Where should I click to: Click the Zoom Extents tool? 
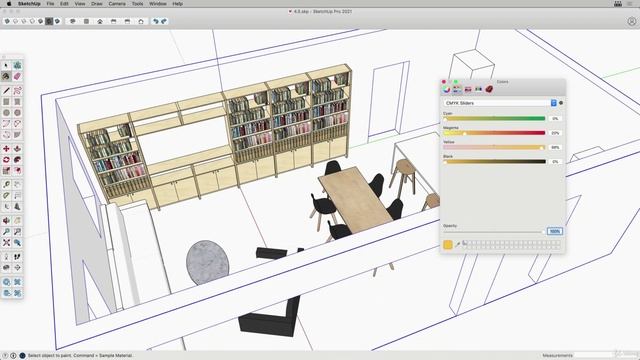point(6,243)
